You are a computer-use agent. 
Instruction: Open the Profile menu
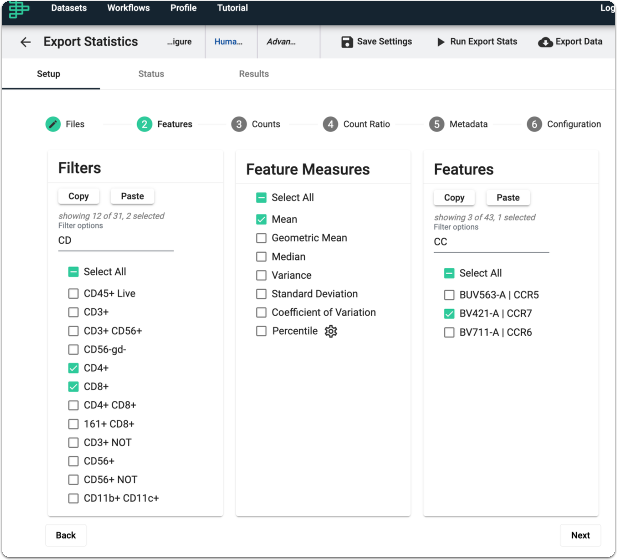[183, 8]
